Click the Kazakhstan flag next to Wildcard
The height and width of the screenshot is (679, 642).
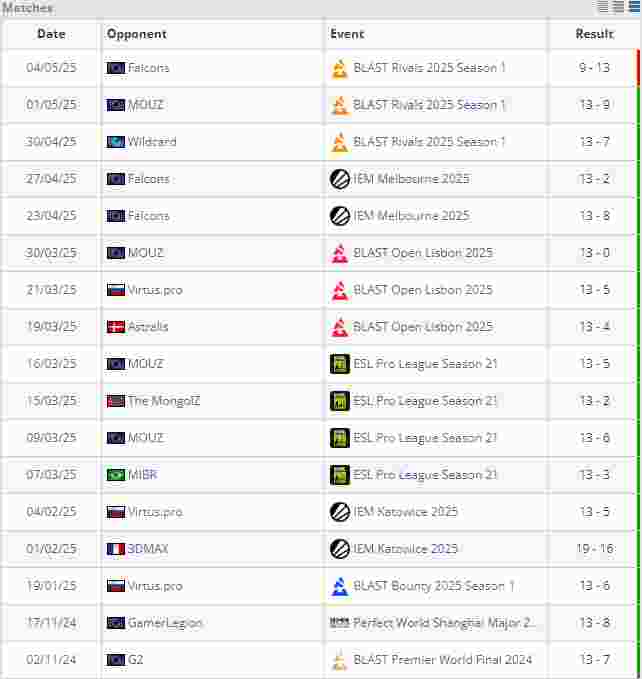(x=116, y=142)
